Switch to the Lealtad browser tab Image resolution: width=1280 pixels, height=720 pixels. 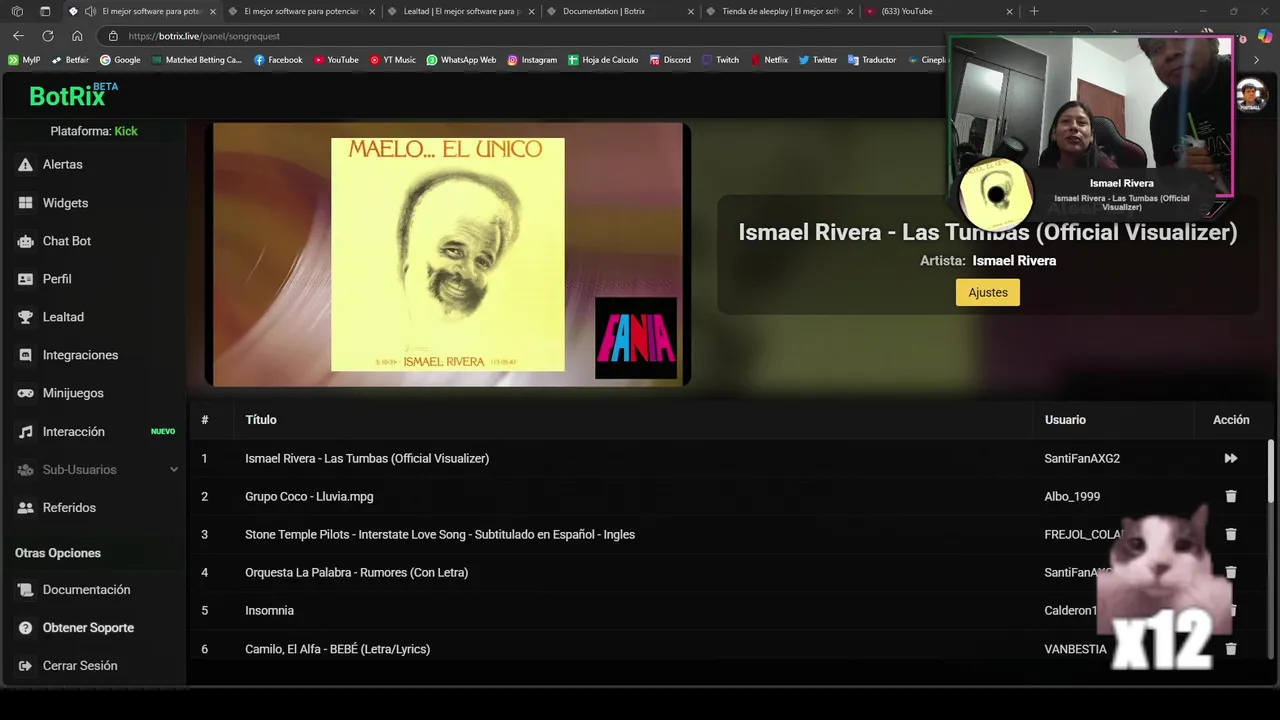461,11
